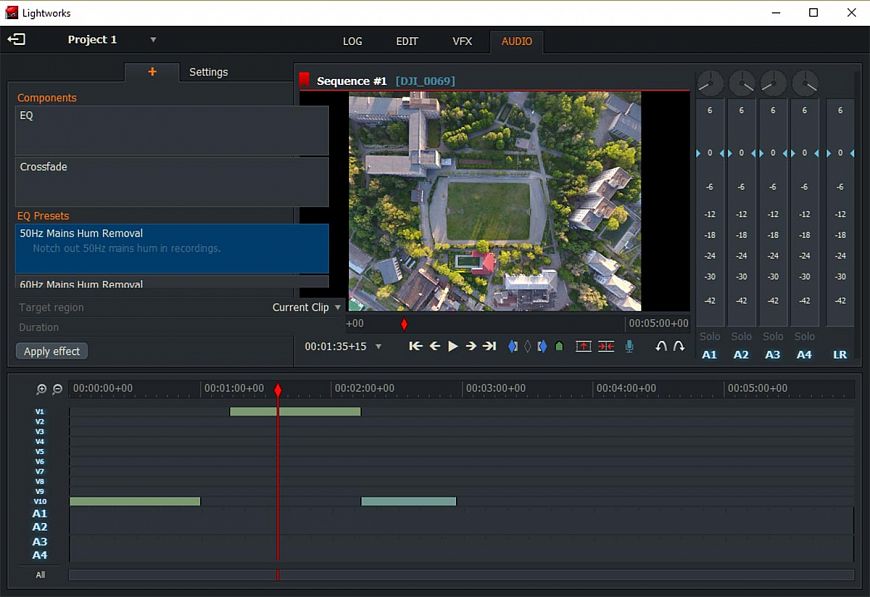Click the Undo arrow icon
The image size is (870, 597).
click(661, 346)
